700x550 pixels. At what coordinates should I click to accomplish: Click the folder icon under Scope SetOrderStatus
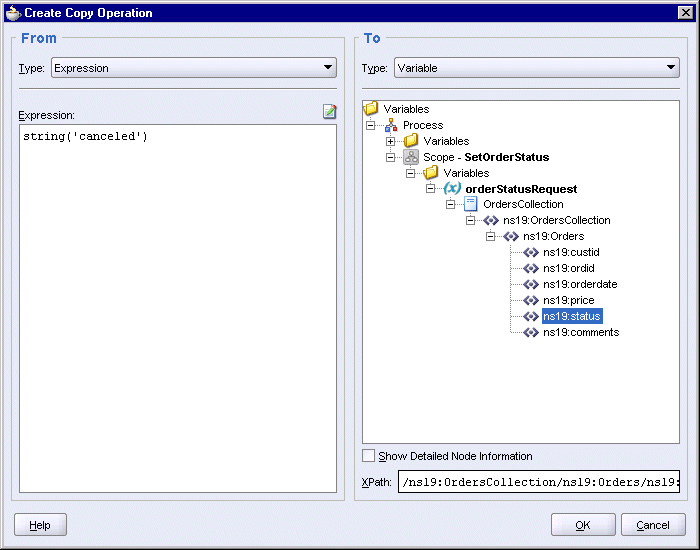click(x=431, y=173)
